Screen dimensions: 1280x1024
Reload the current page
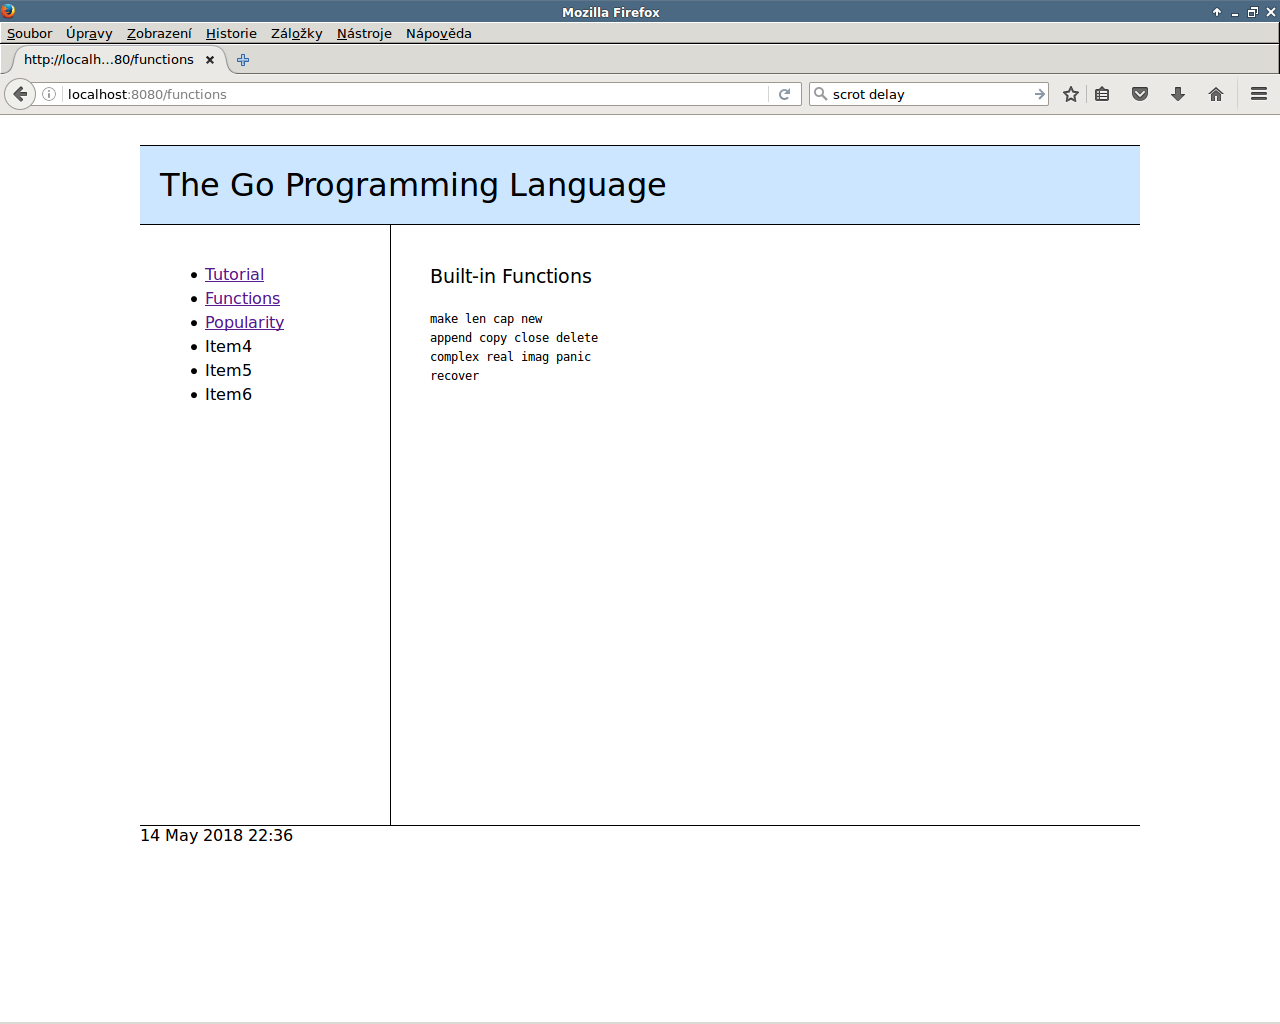pos(785,94)
